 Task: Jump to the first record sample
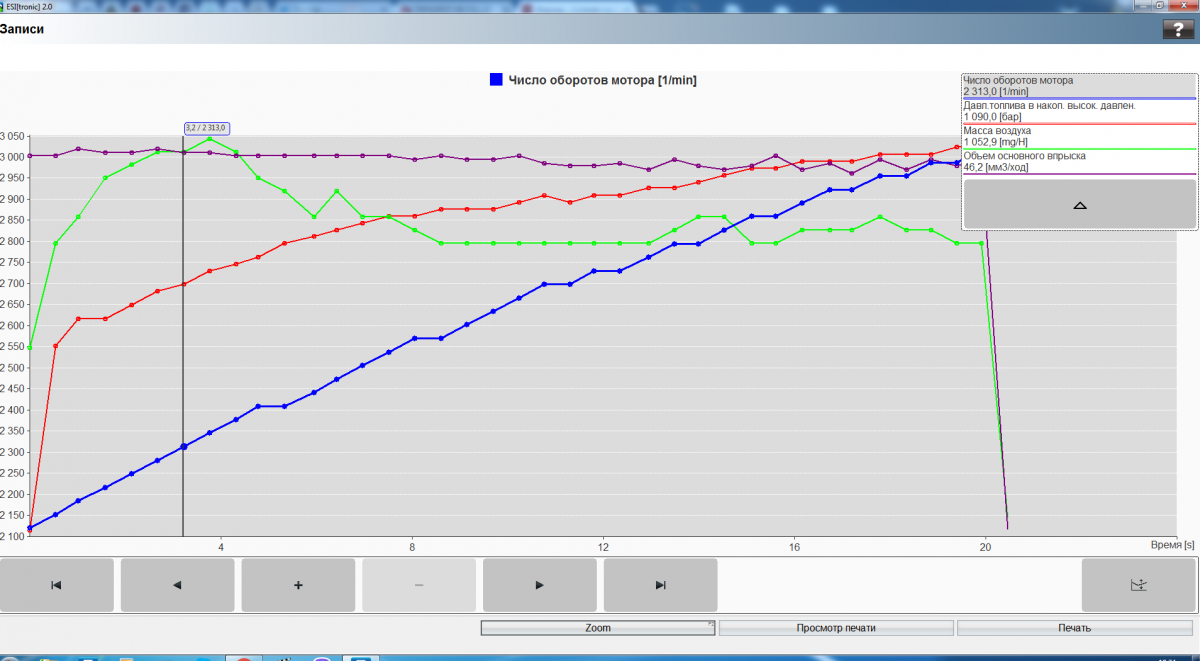57,585
